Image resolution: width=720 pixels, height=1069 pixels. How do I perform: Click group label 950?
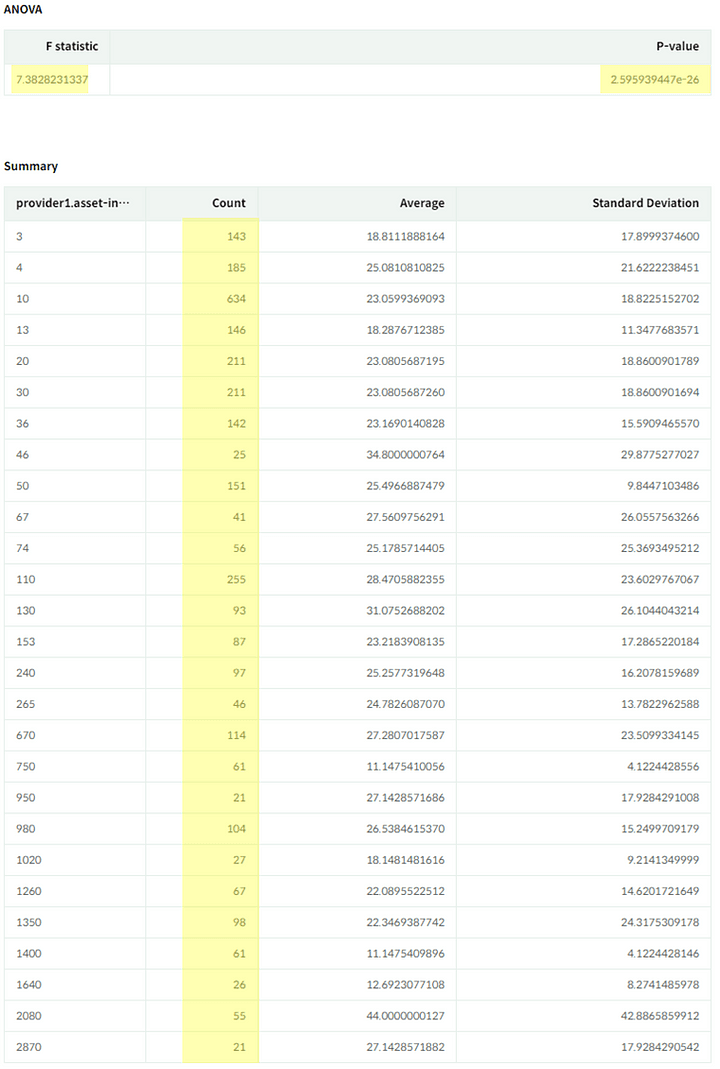(x=25, y=798)
